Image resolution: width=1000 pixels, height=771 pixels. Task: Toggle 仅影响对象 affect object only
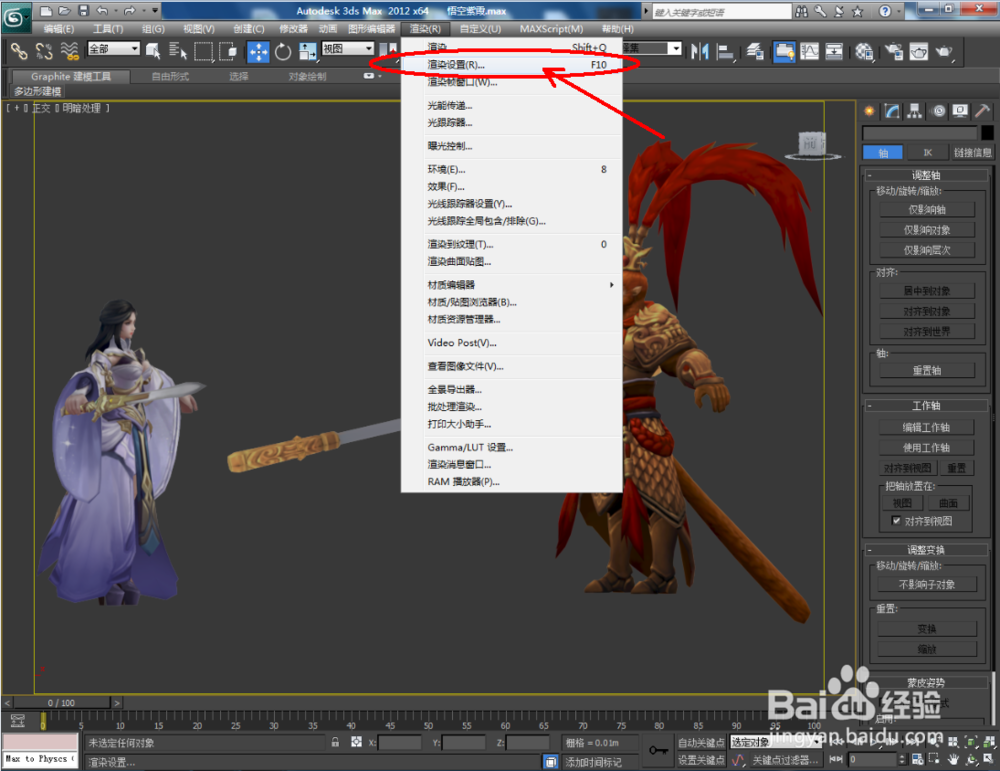[x=927, y=230]
